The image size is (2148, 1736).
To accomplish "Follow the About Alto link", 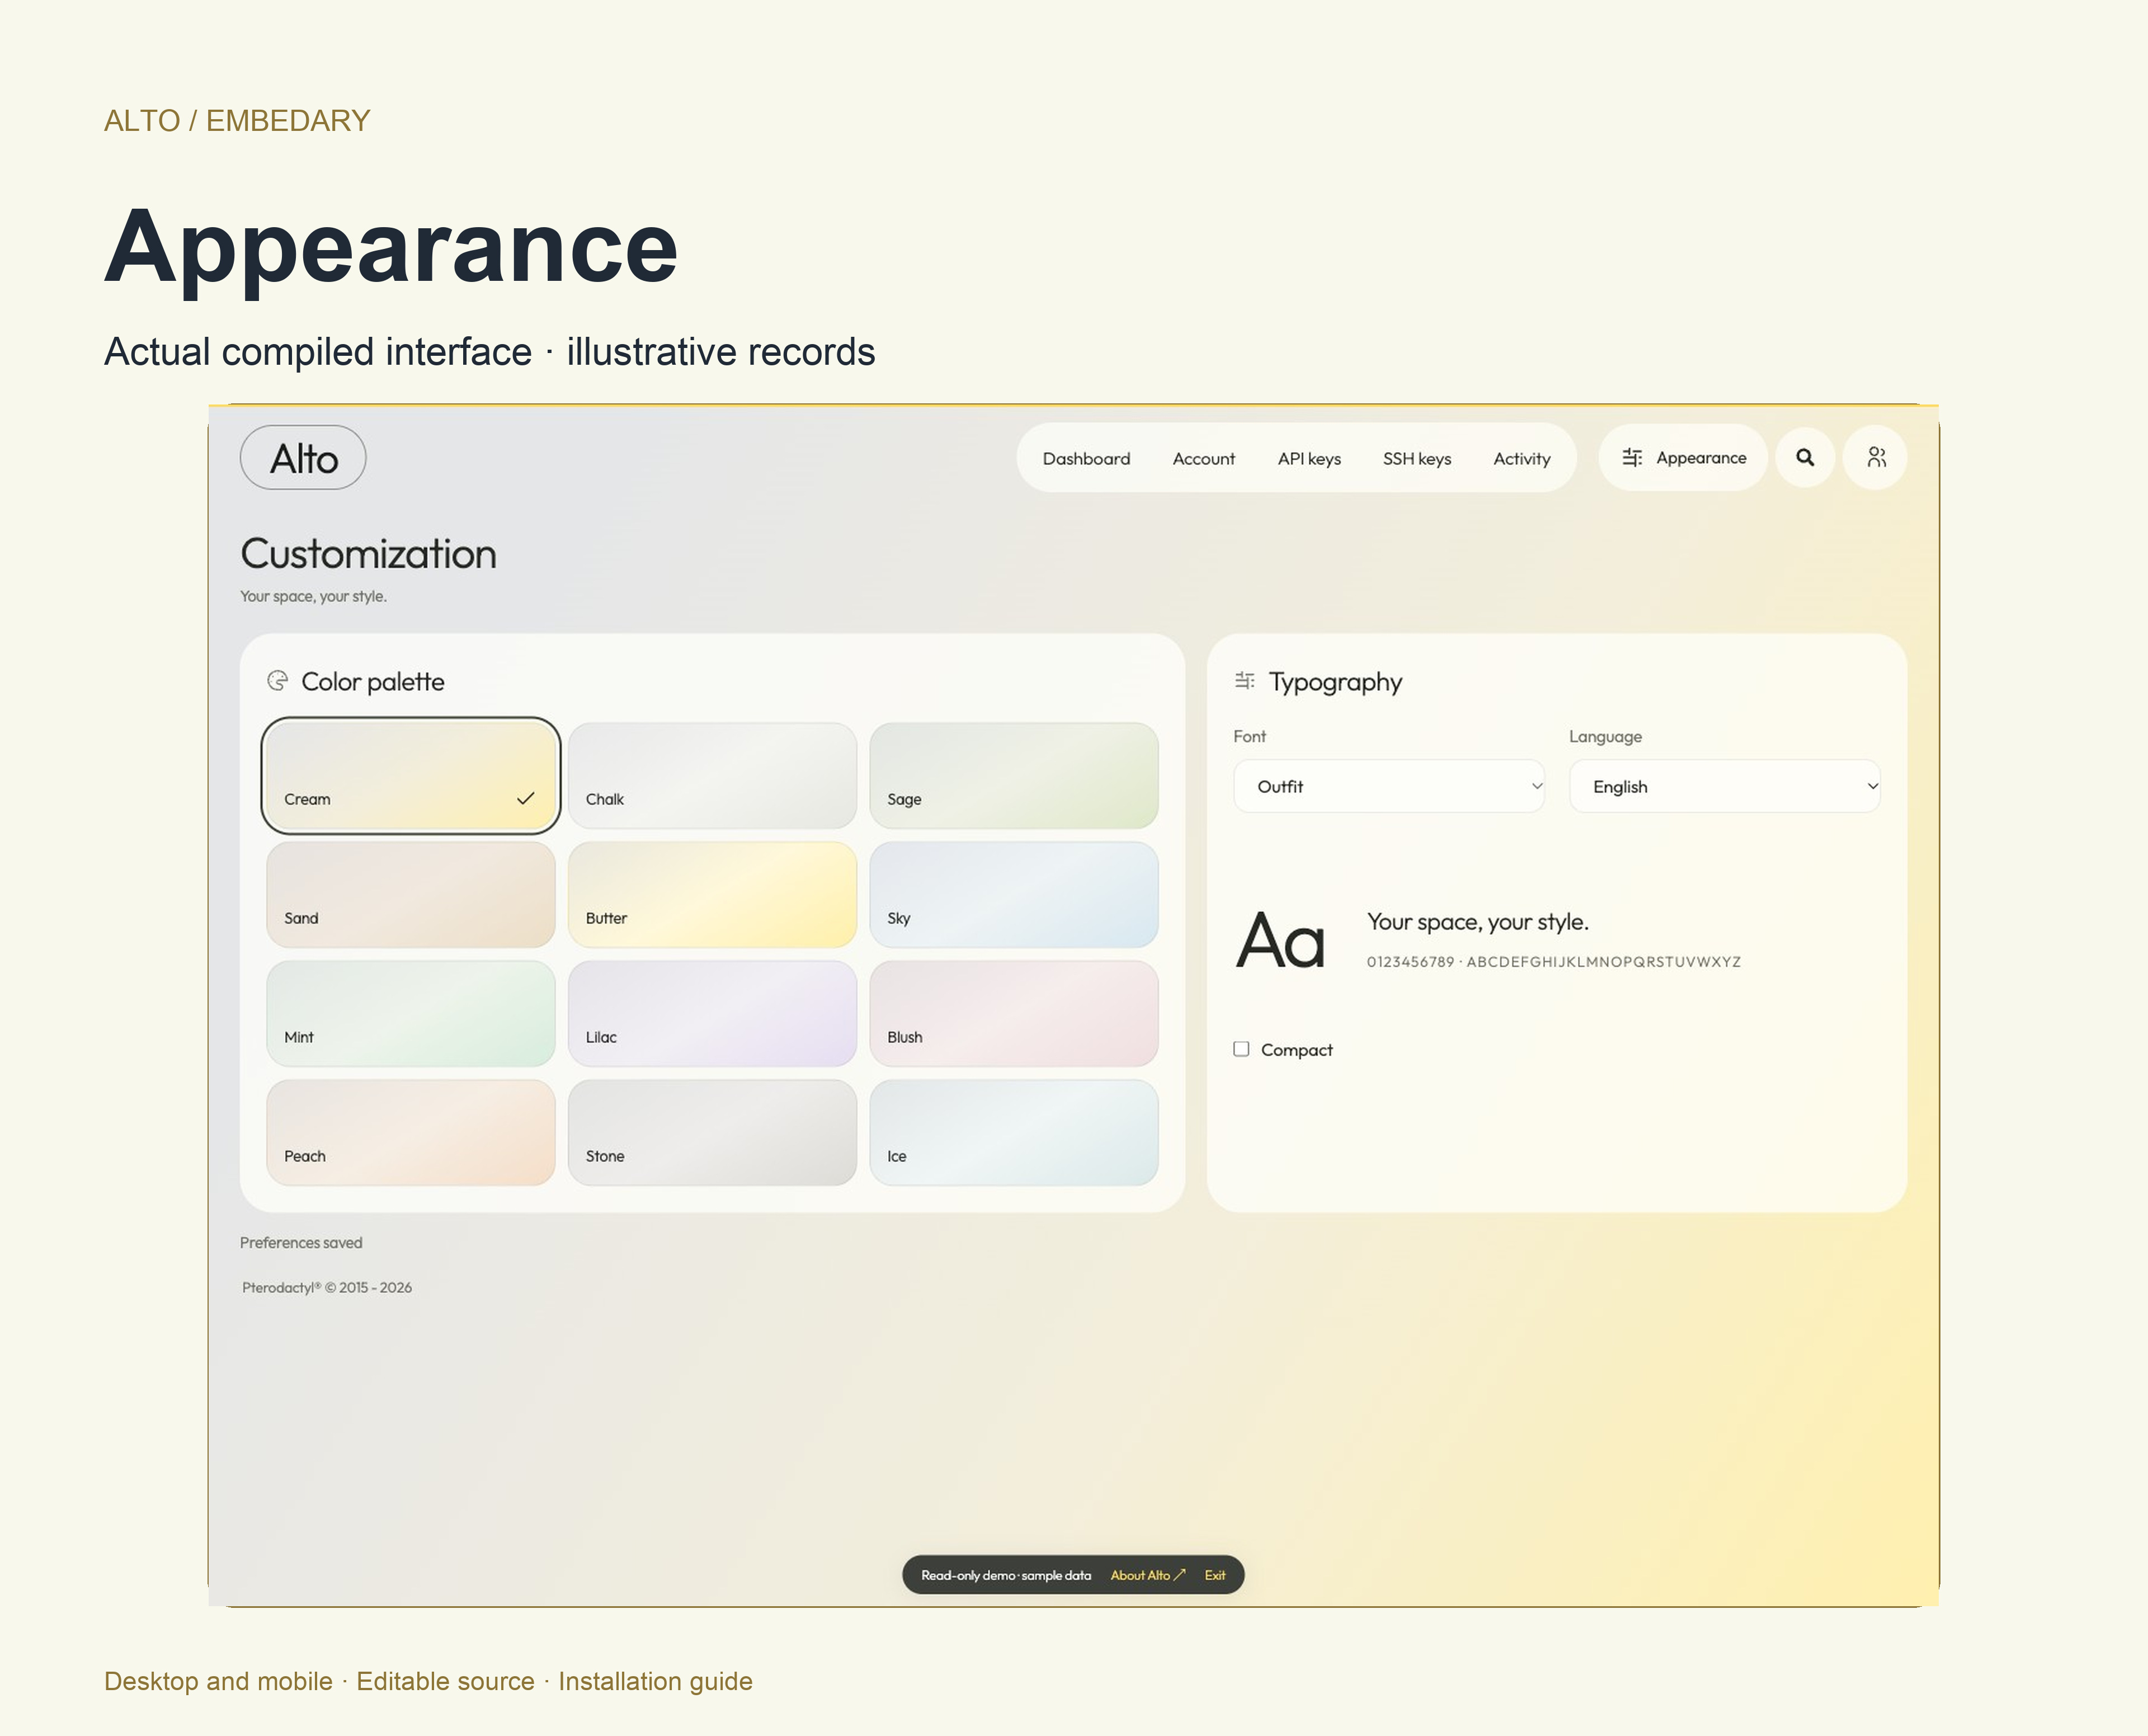I will [x=1147, y=1575].
